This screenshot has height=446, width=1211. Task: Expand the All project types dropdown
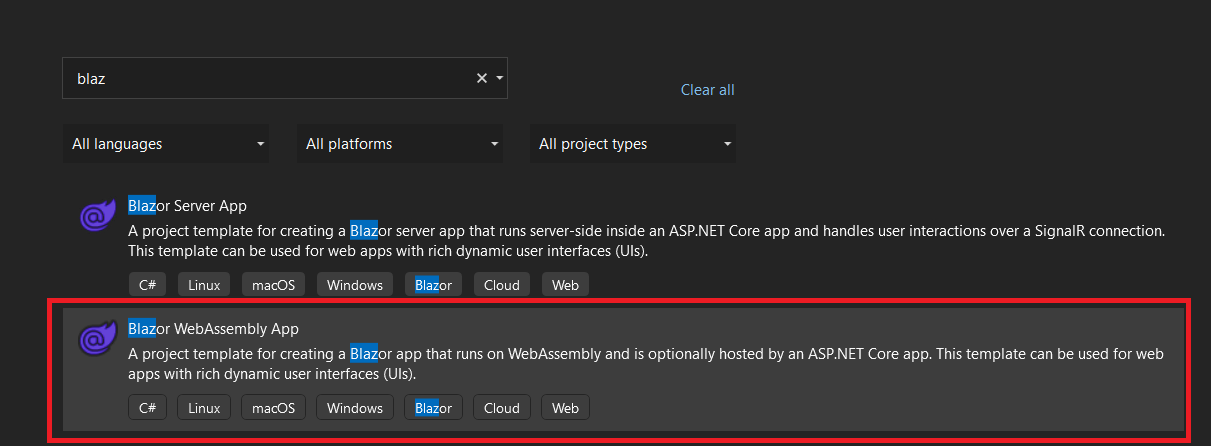(x=633, y=144)
